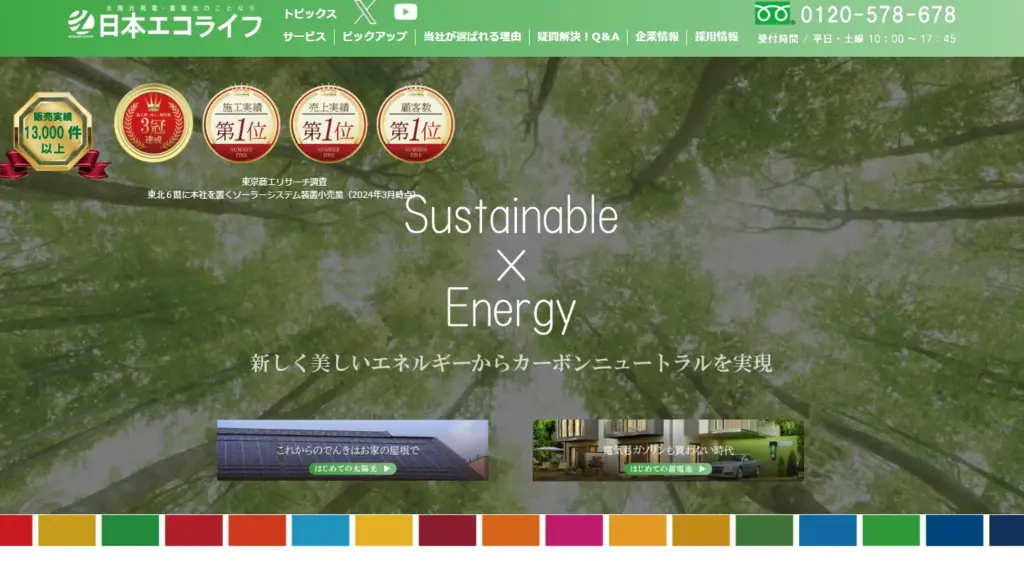Click the leftmost green tile in the color strip
1024x561 pixels.
point(130,530)
